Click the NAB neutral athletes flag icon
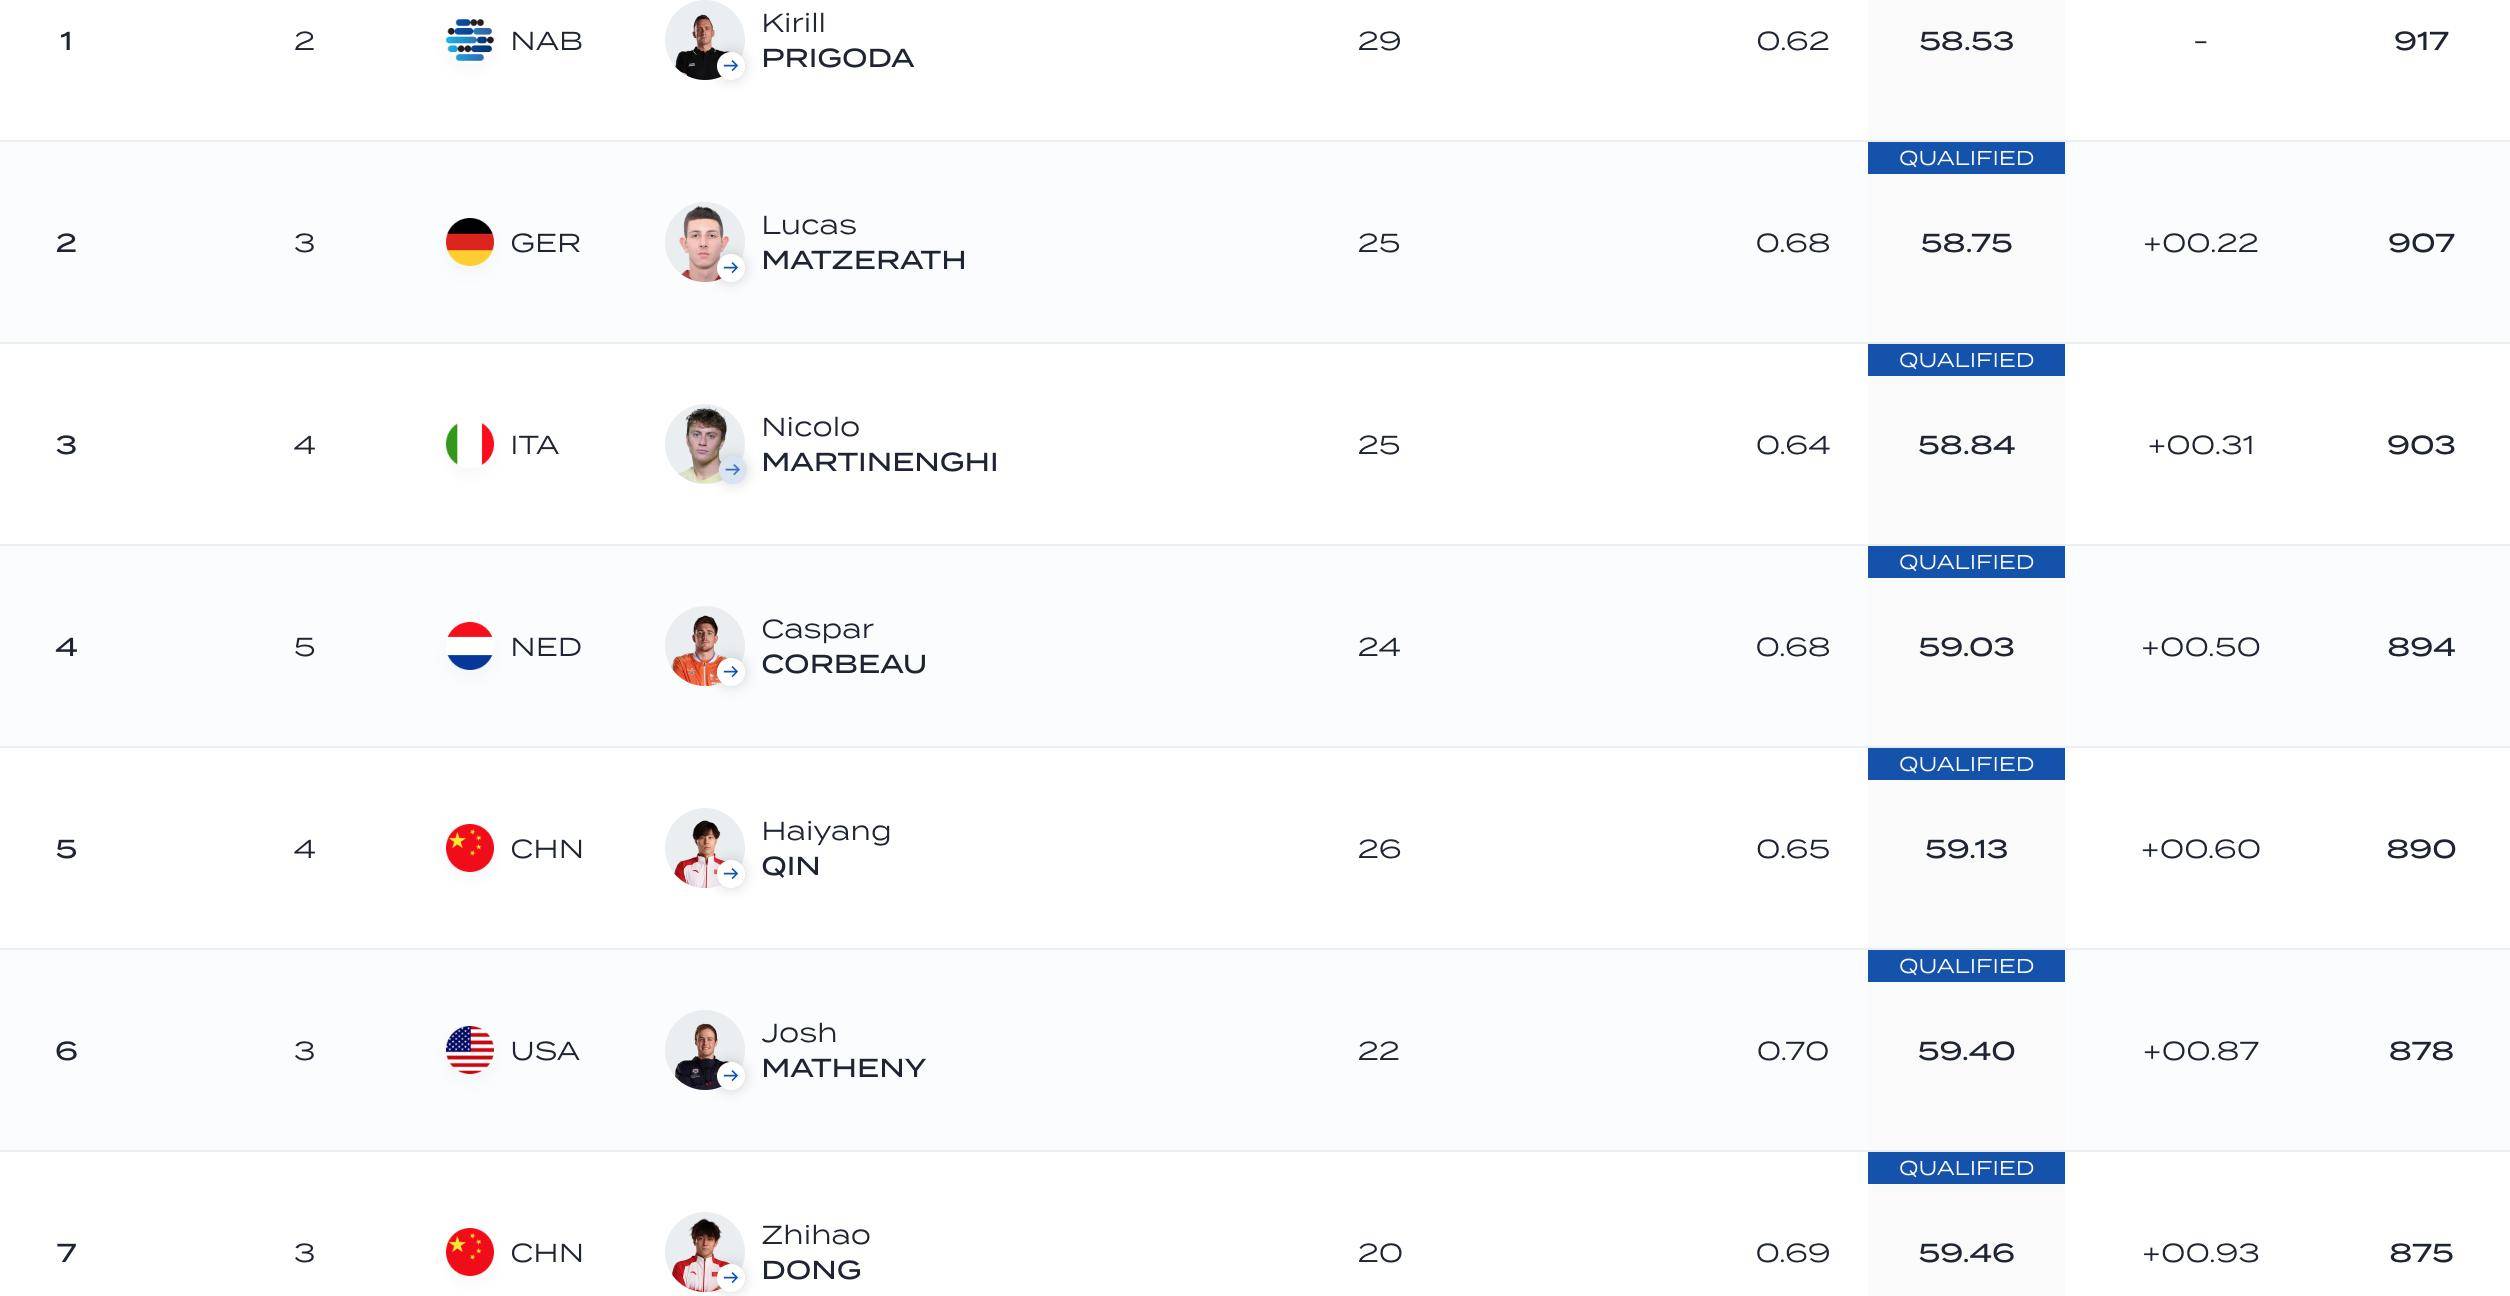 tap(469, 40)
